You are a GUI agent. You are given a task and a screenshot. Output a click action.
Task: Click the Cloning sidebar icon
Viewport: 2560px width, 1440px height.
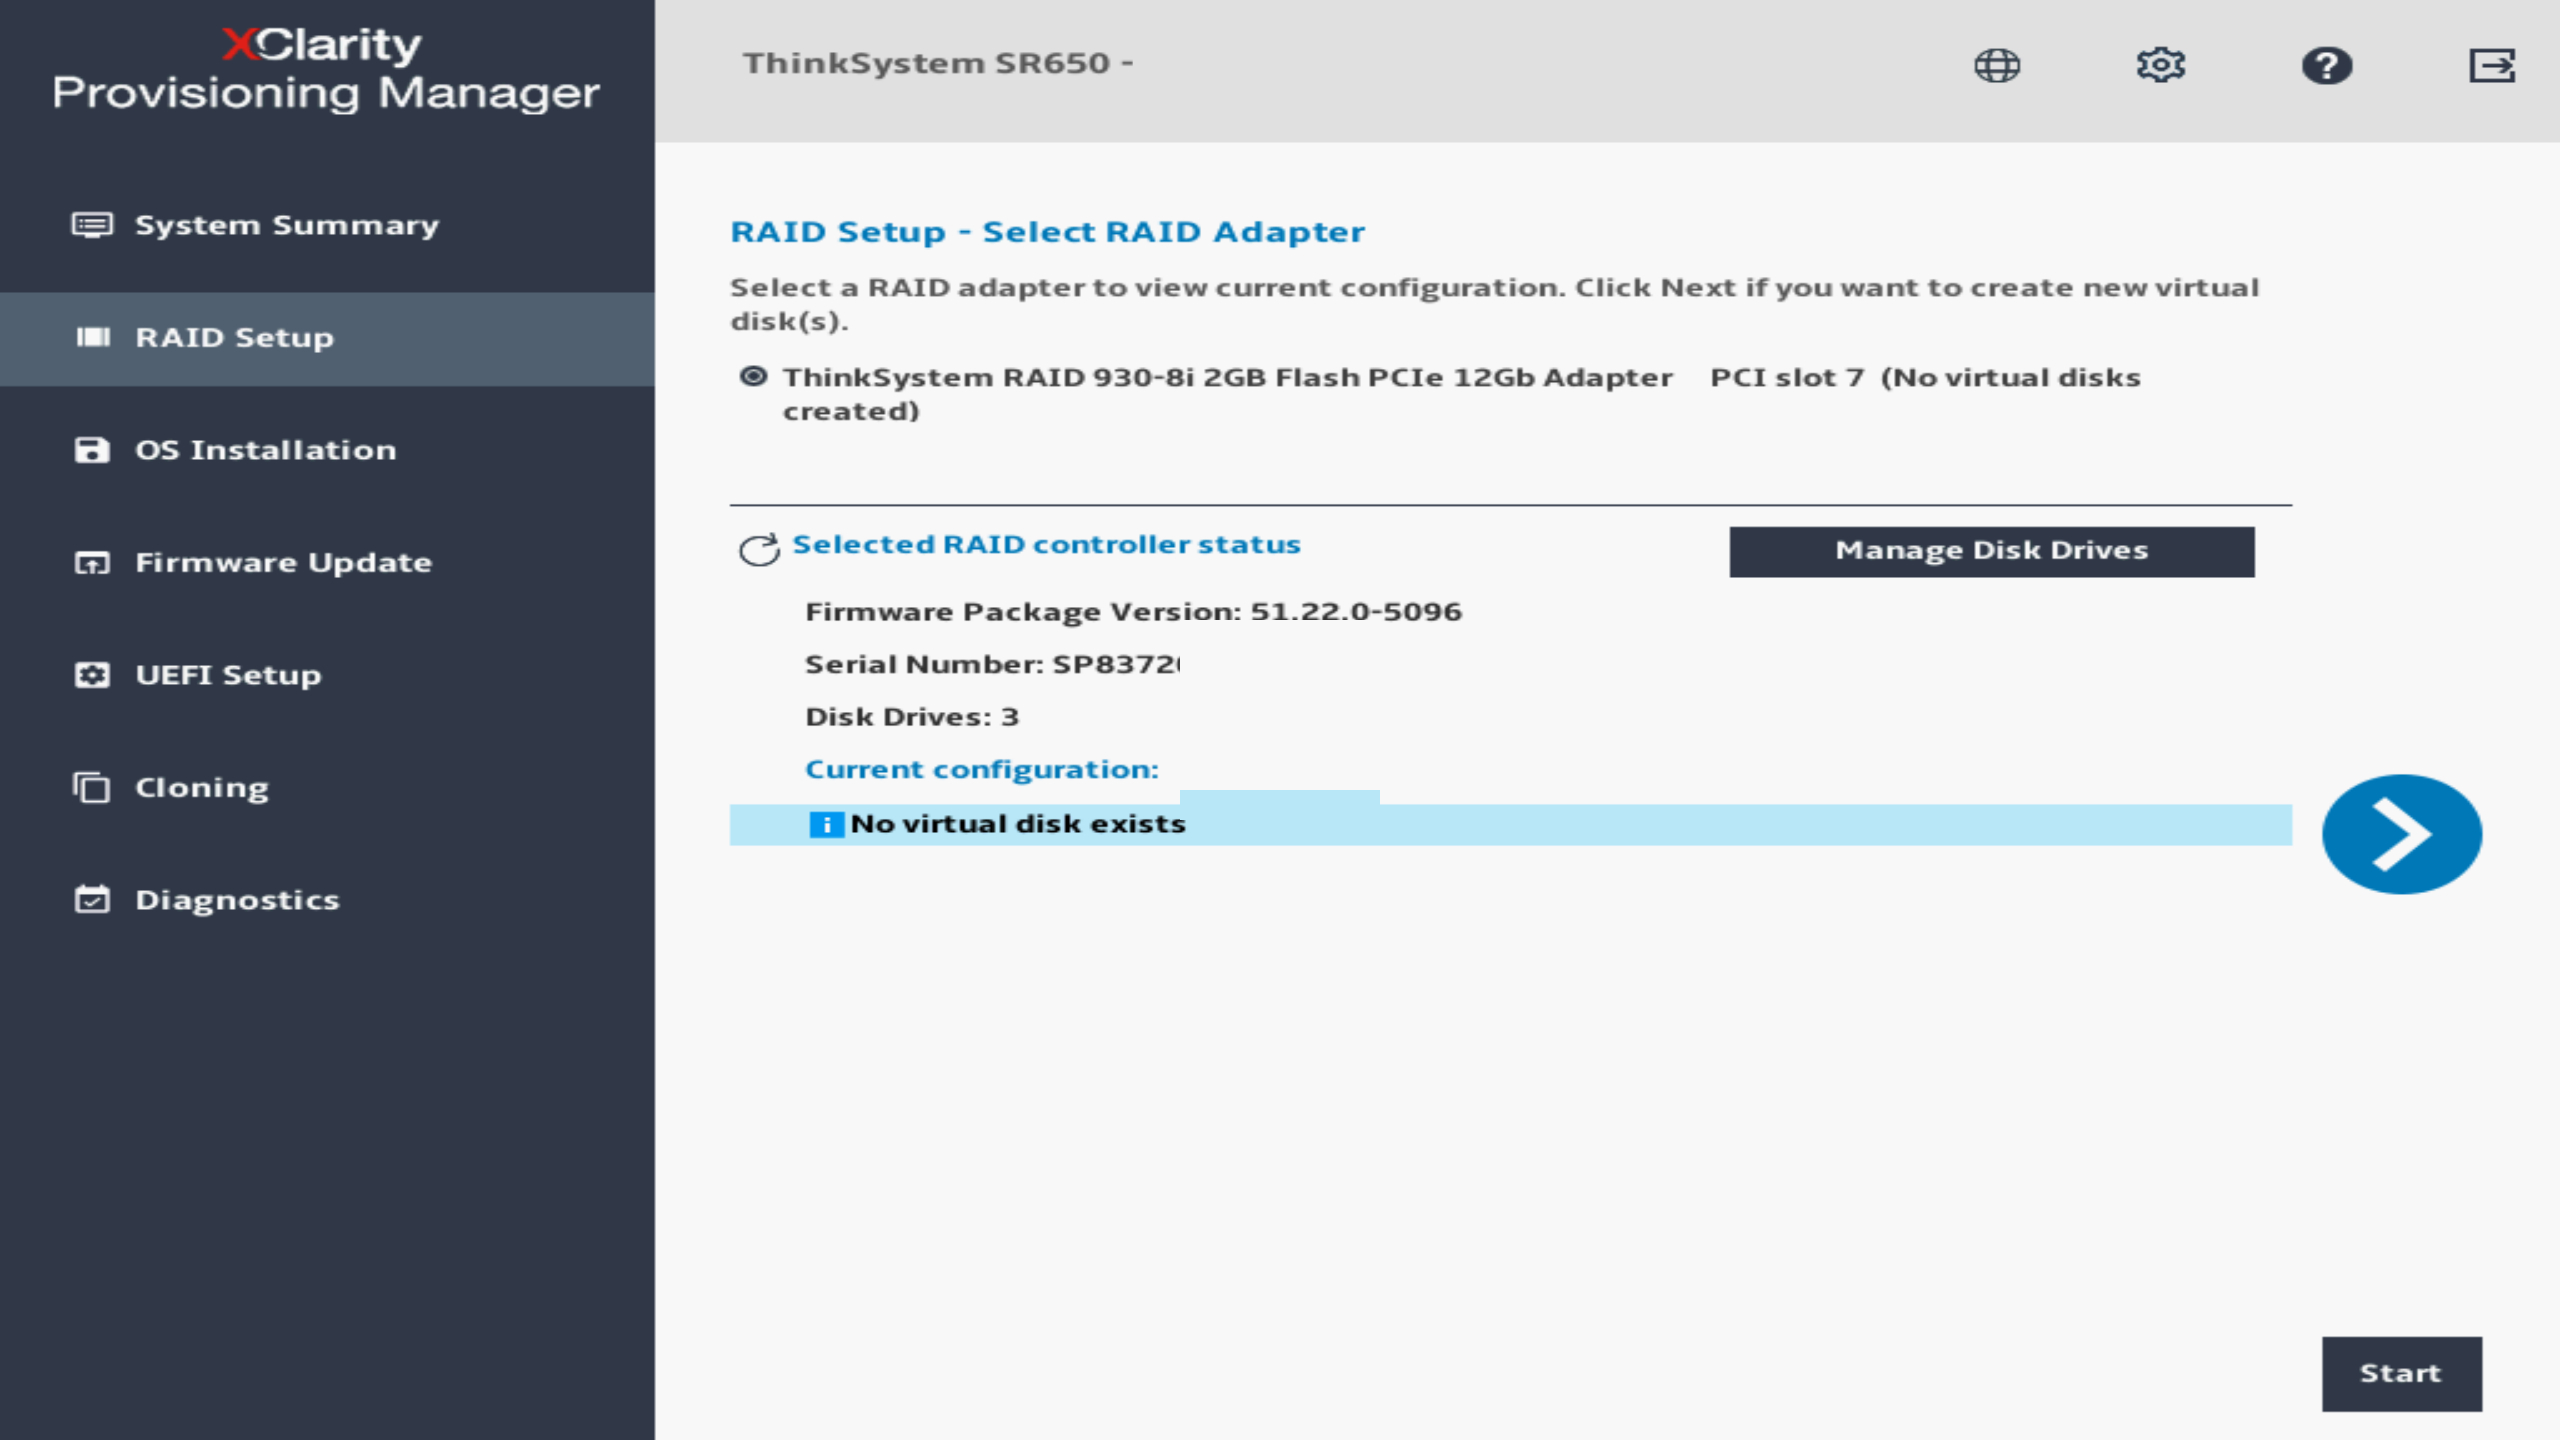click(x=92, y=787)
